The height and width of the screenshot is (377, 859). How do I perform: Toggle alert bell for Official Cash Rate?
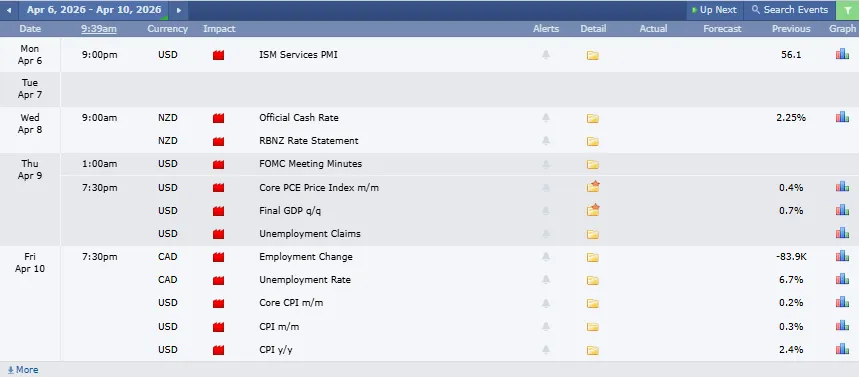(x=546, y=118)
